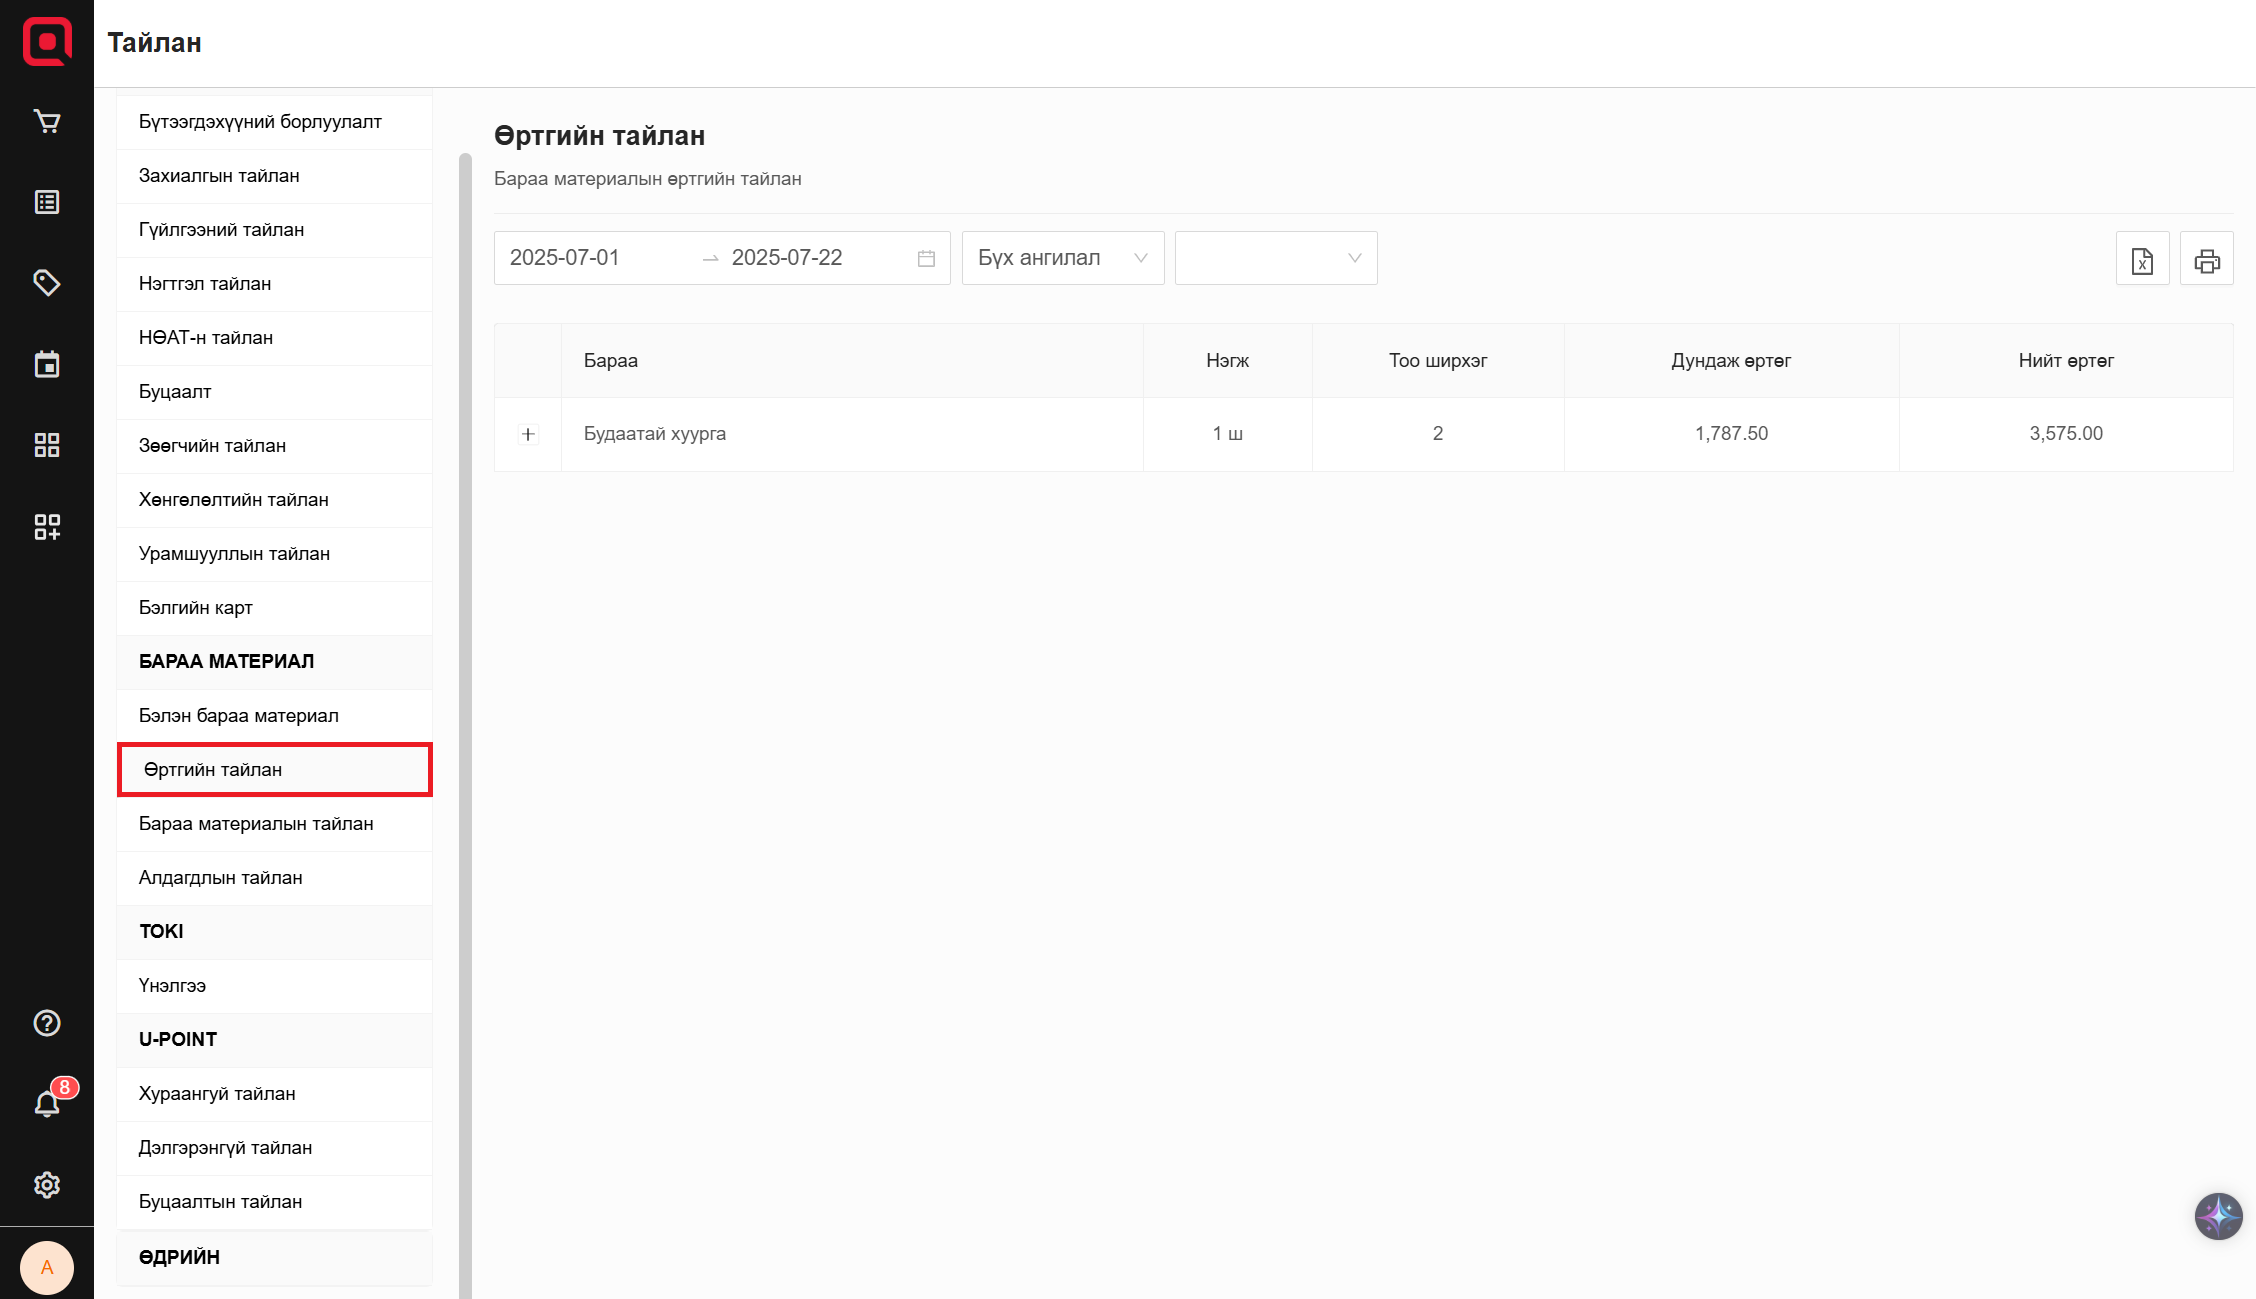Export report to Excel file icon
Viewport: 2256px width, 1299px height.
[2142, 260]
